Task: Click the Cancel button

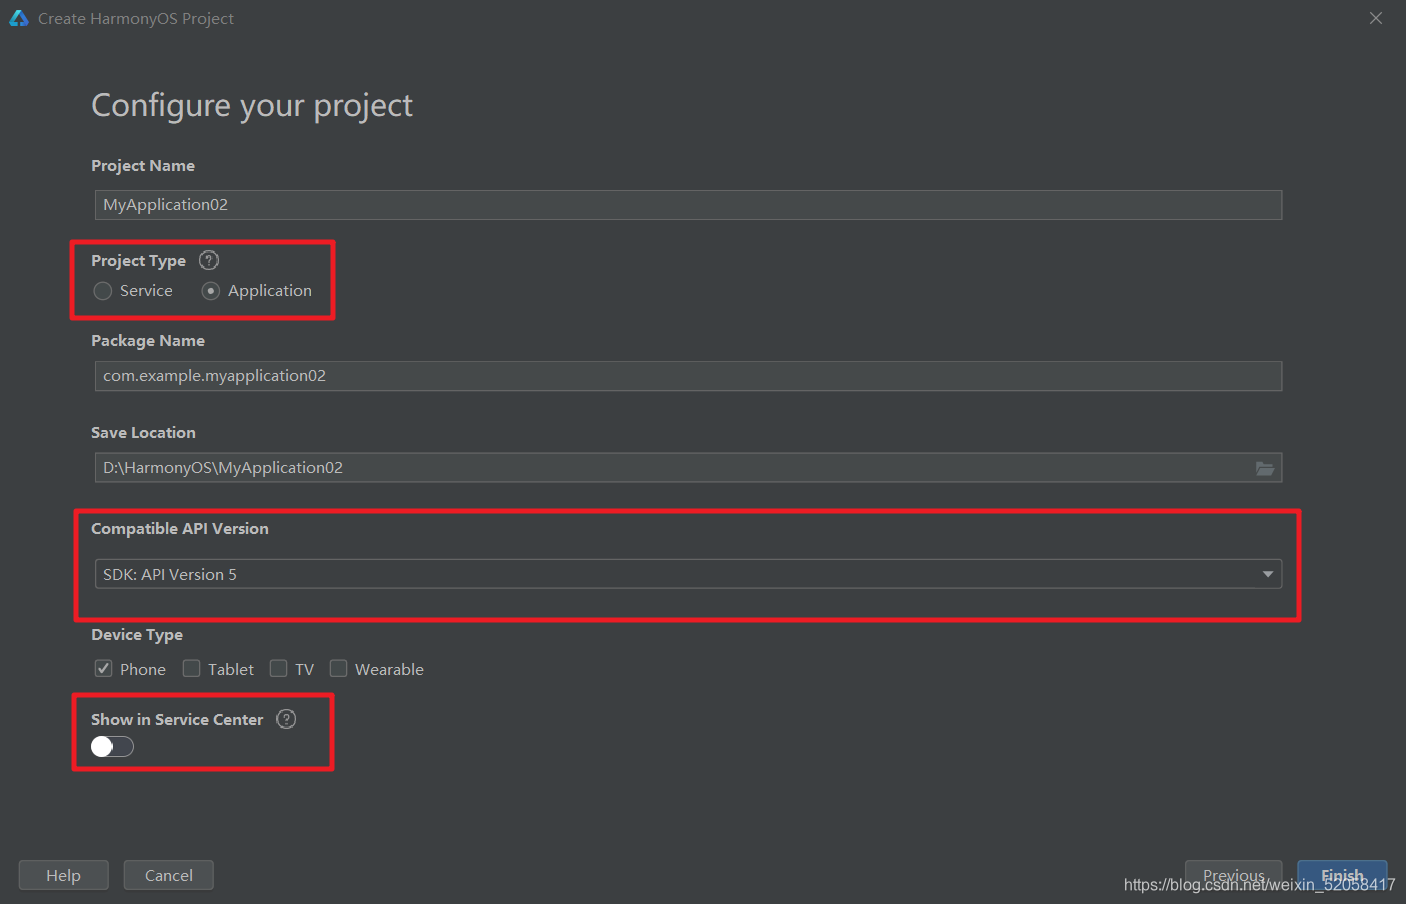Action: [169, 875]
